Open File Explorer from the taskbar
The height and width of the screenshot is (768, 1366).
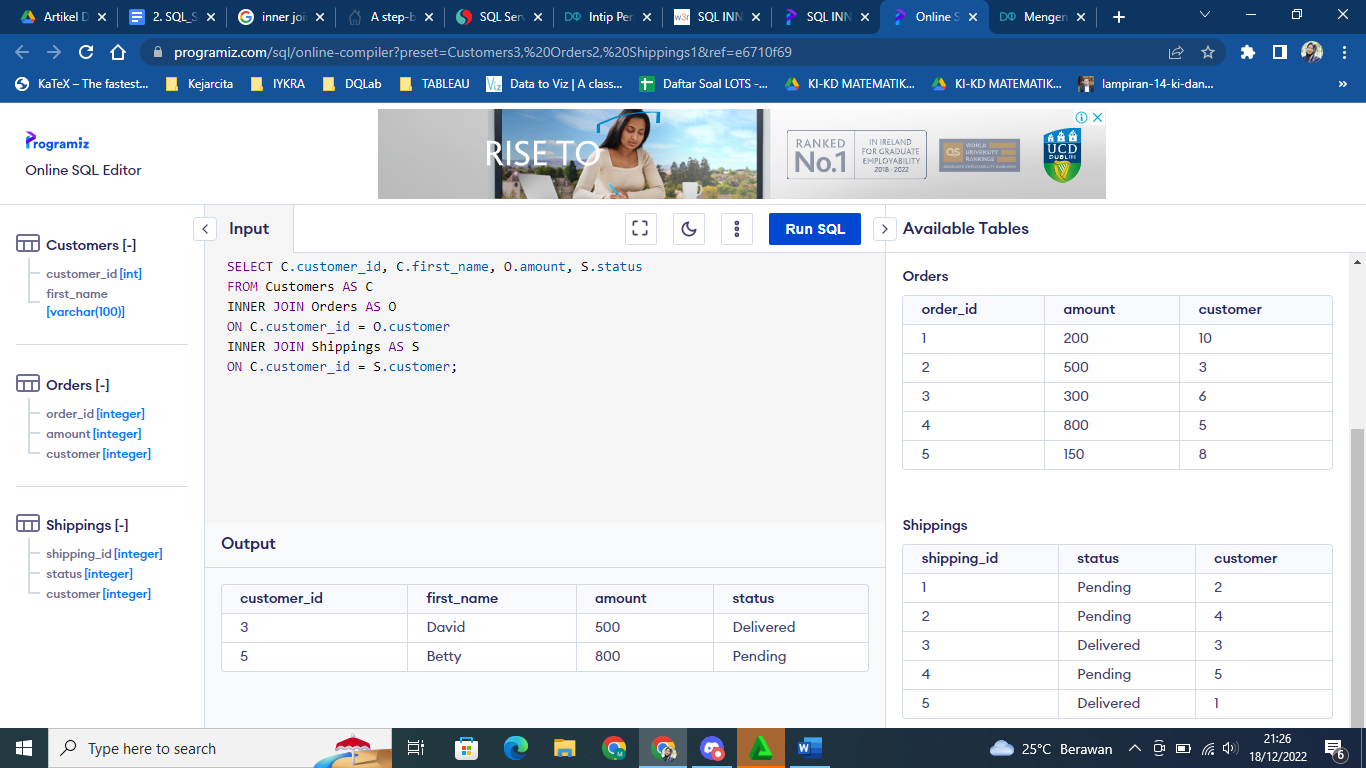[565, 748]
